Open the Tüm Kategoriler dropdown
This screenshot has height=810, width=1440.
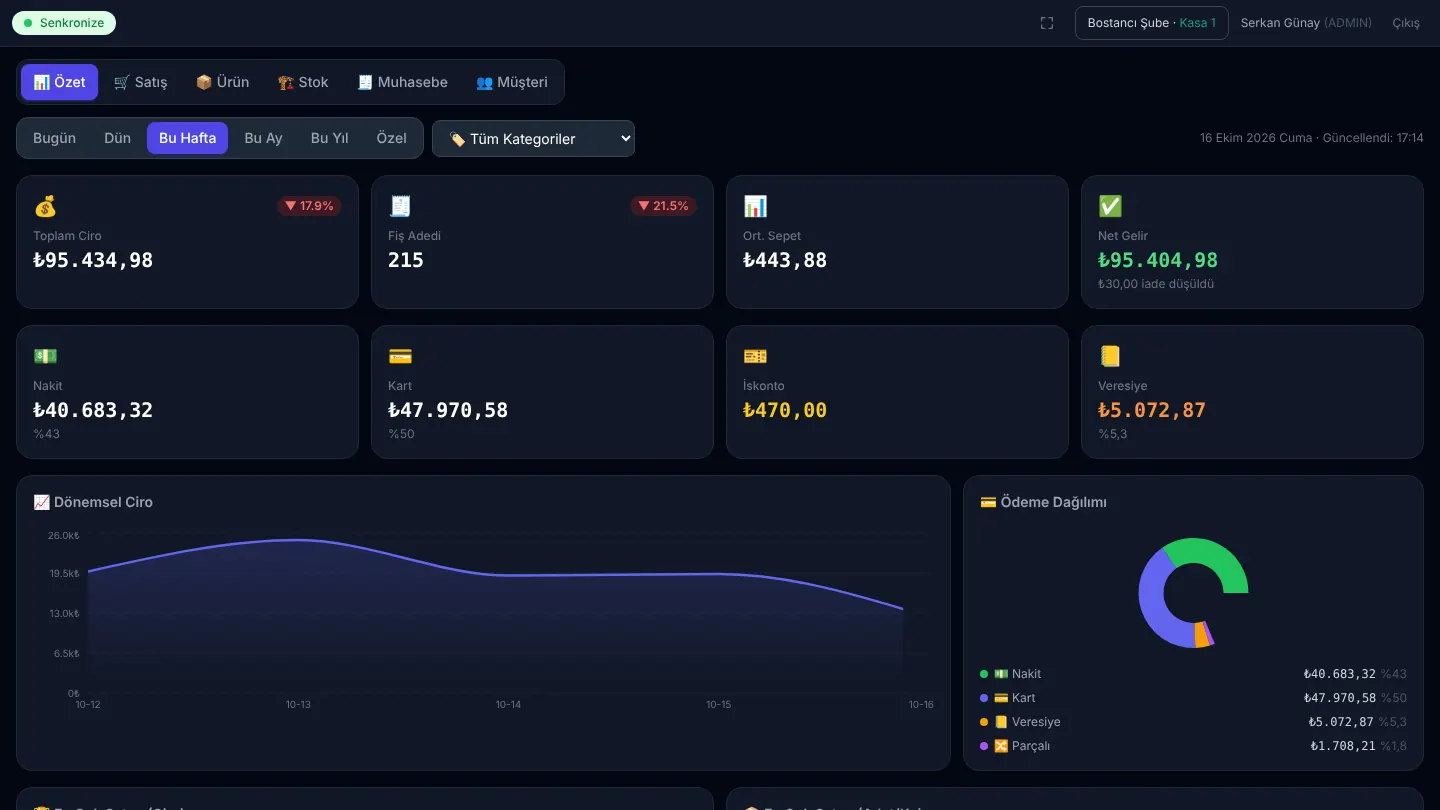coord(533,139)
